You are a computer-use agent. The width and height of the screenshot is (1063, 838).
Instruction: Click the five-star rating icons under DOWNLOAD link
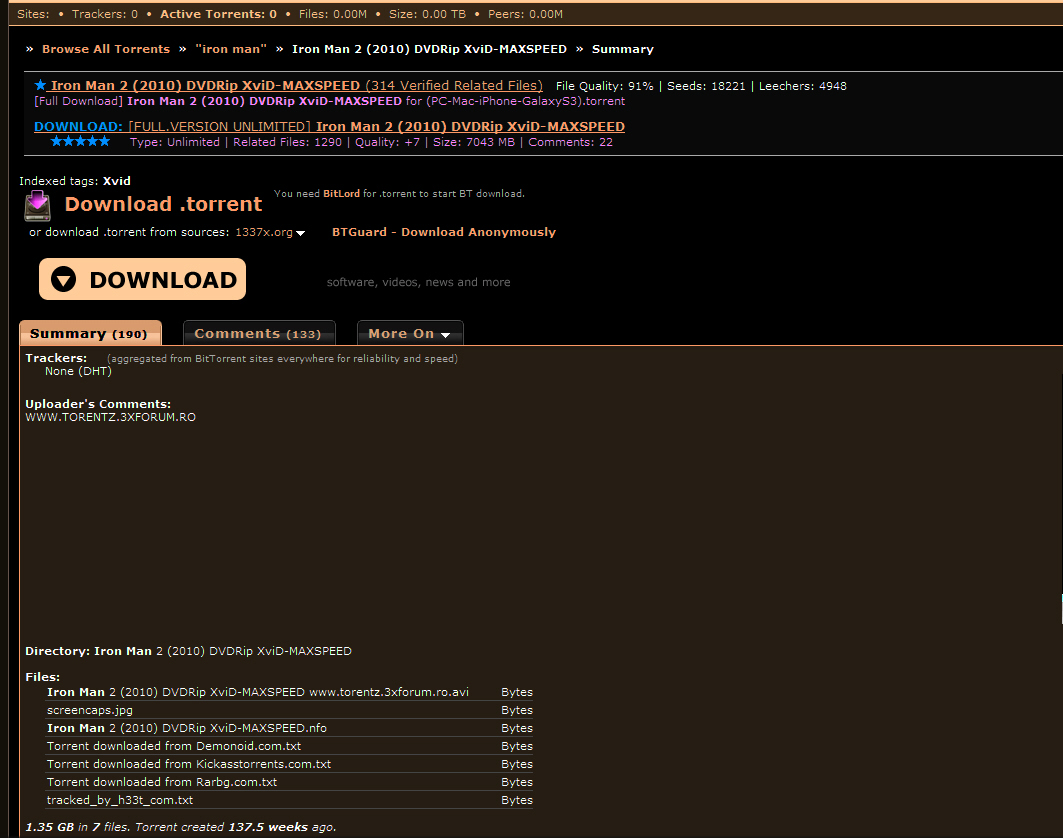pyautogui.click(x=80, y=141)
